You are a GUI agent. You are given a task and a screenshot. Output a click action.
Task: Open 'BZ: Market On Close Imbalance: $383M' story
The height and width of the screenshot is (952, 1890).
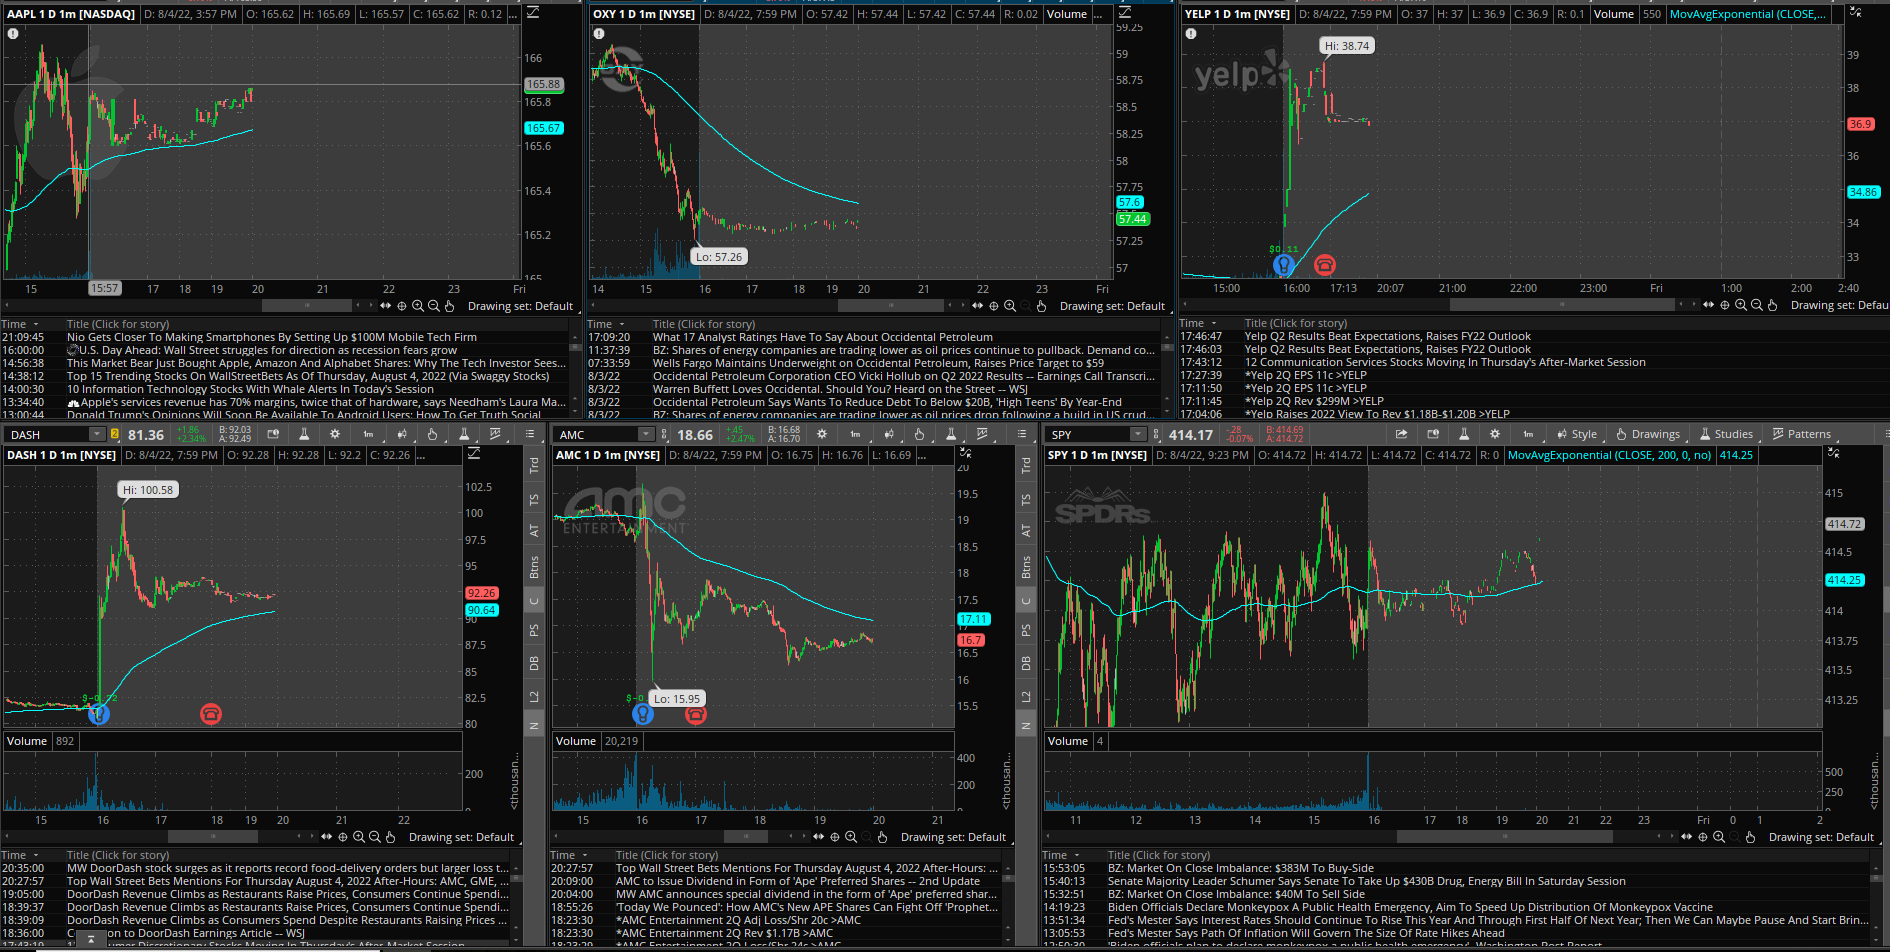(x=1241, y=868)
